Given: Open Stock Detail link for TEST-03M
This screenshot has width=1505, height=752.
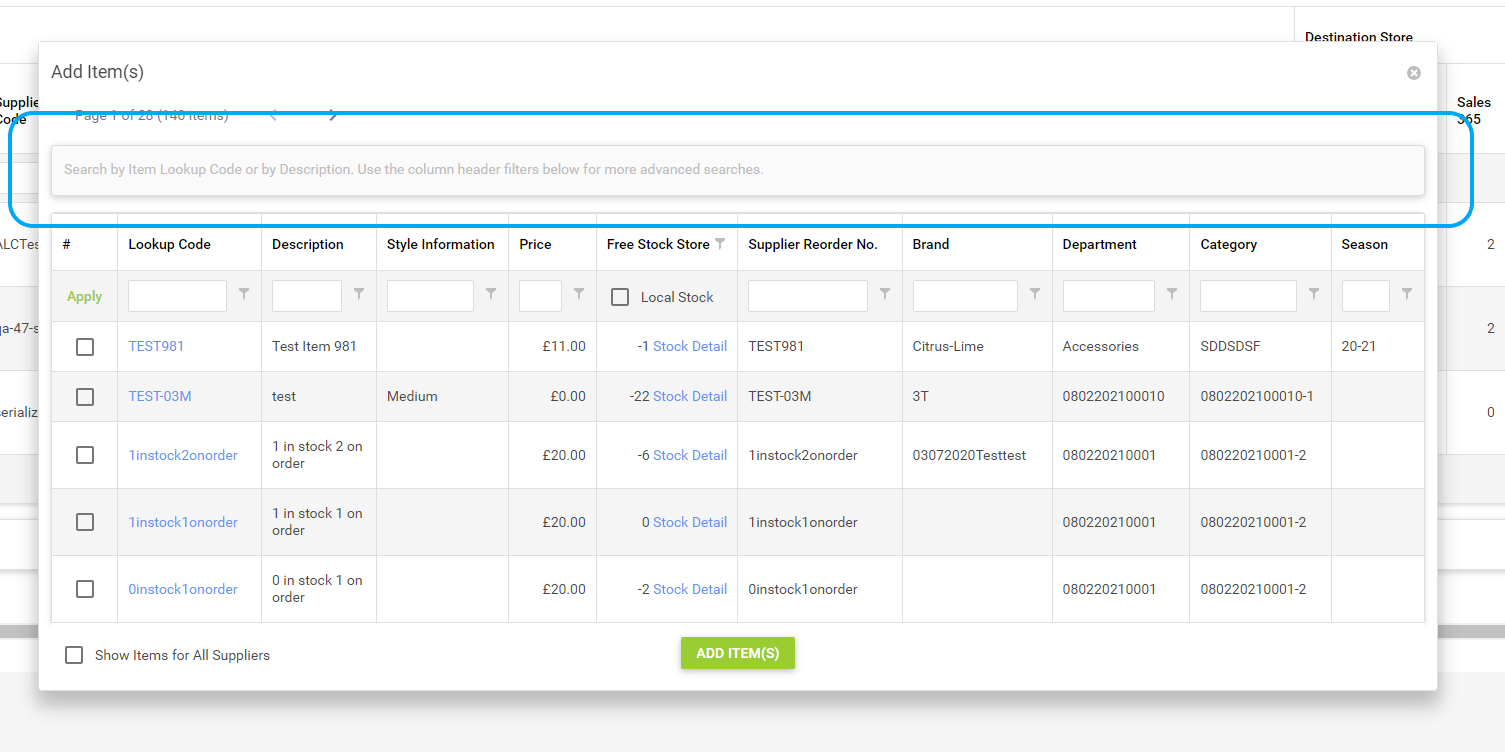Looking at the screenshot, I should pyautogui.click(x=689, y=396).
